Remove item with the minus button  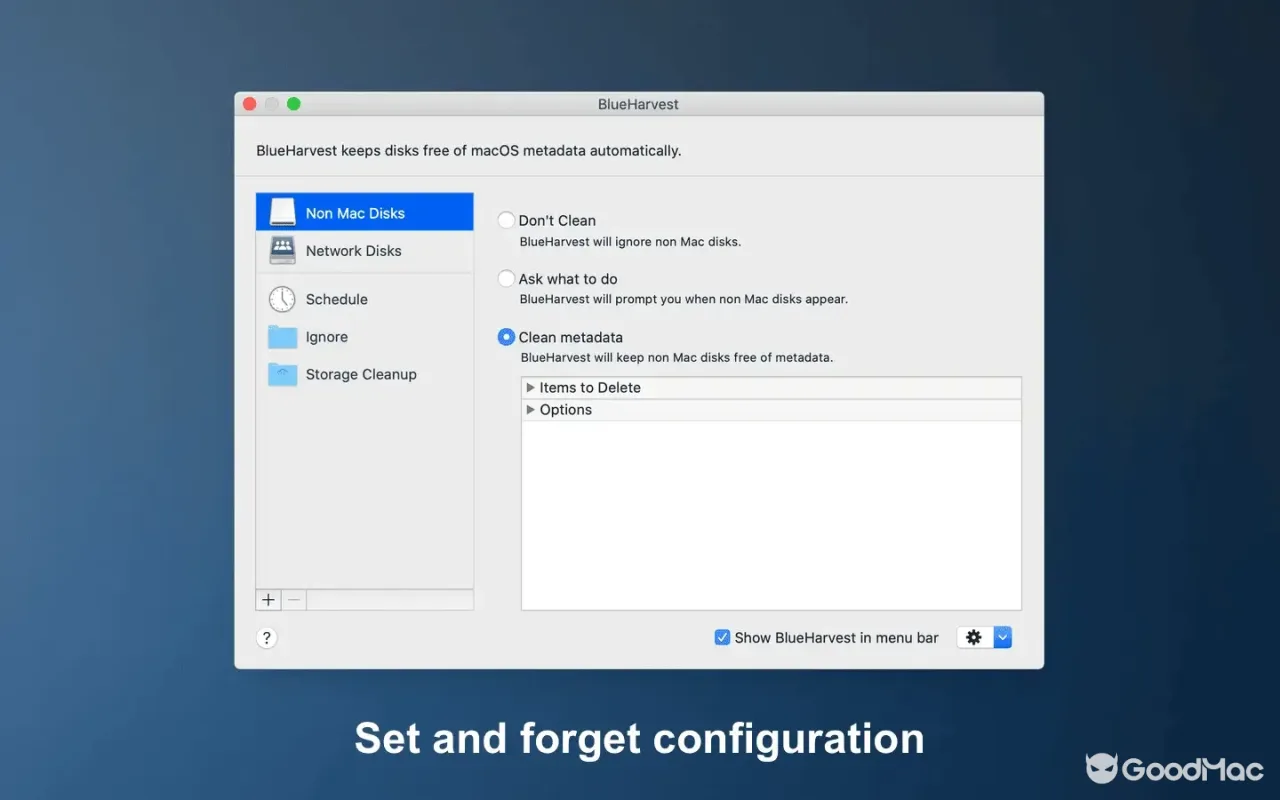(x=294, y=600)
